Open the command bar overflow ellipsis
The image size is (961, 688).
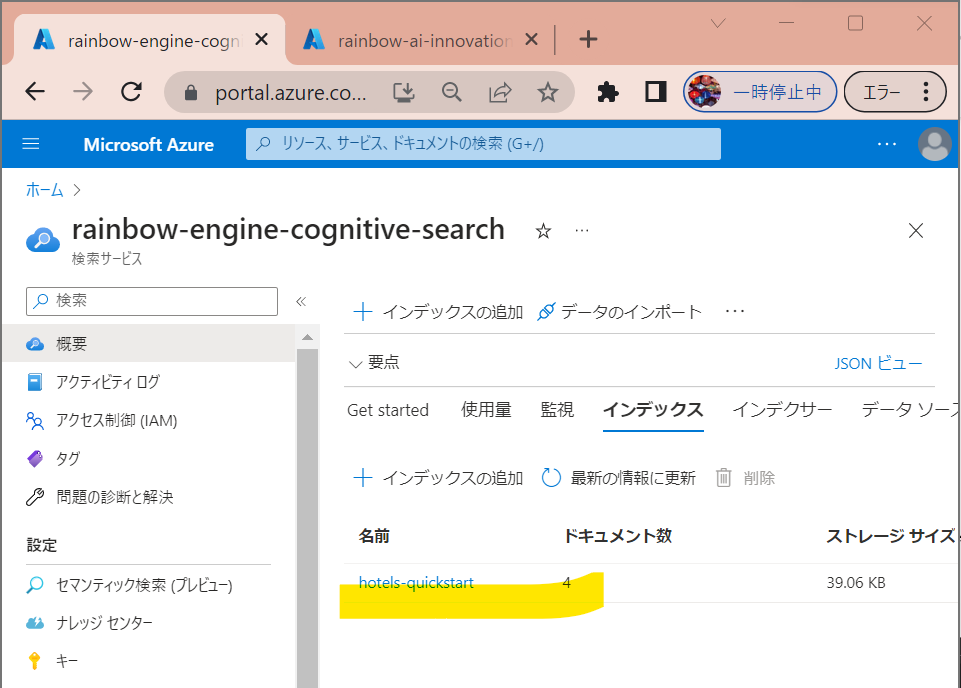[x=734, y=311]
